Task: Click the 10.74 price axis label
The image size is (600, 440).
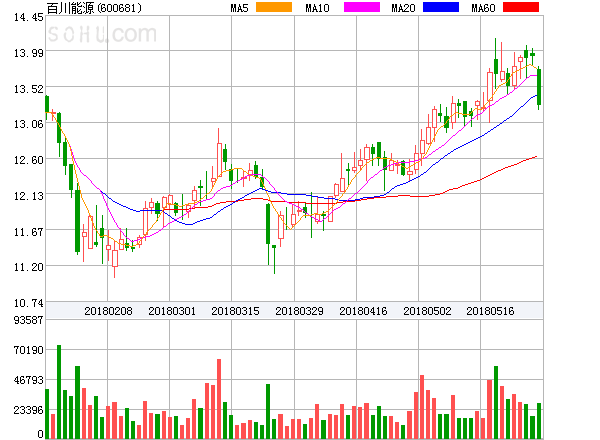Action: (x=29, y=303)
